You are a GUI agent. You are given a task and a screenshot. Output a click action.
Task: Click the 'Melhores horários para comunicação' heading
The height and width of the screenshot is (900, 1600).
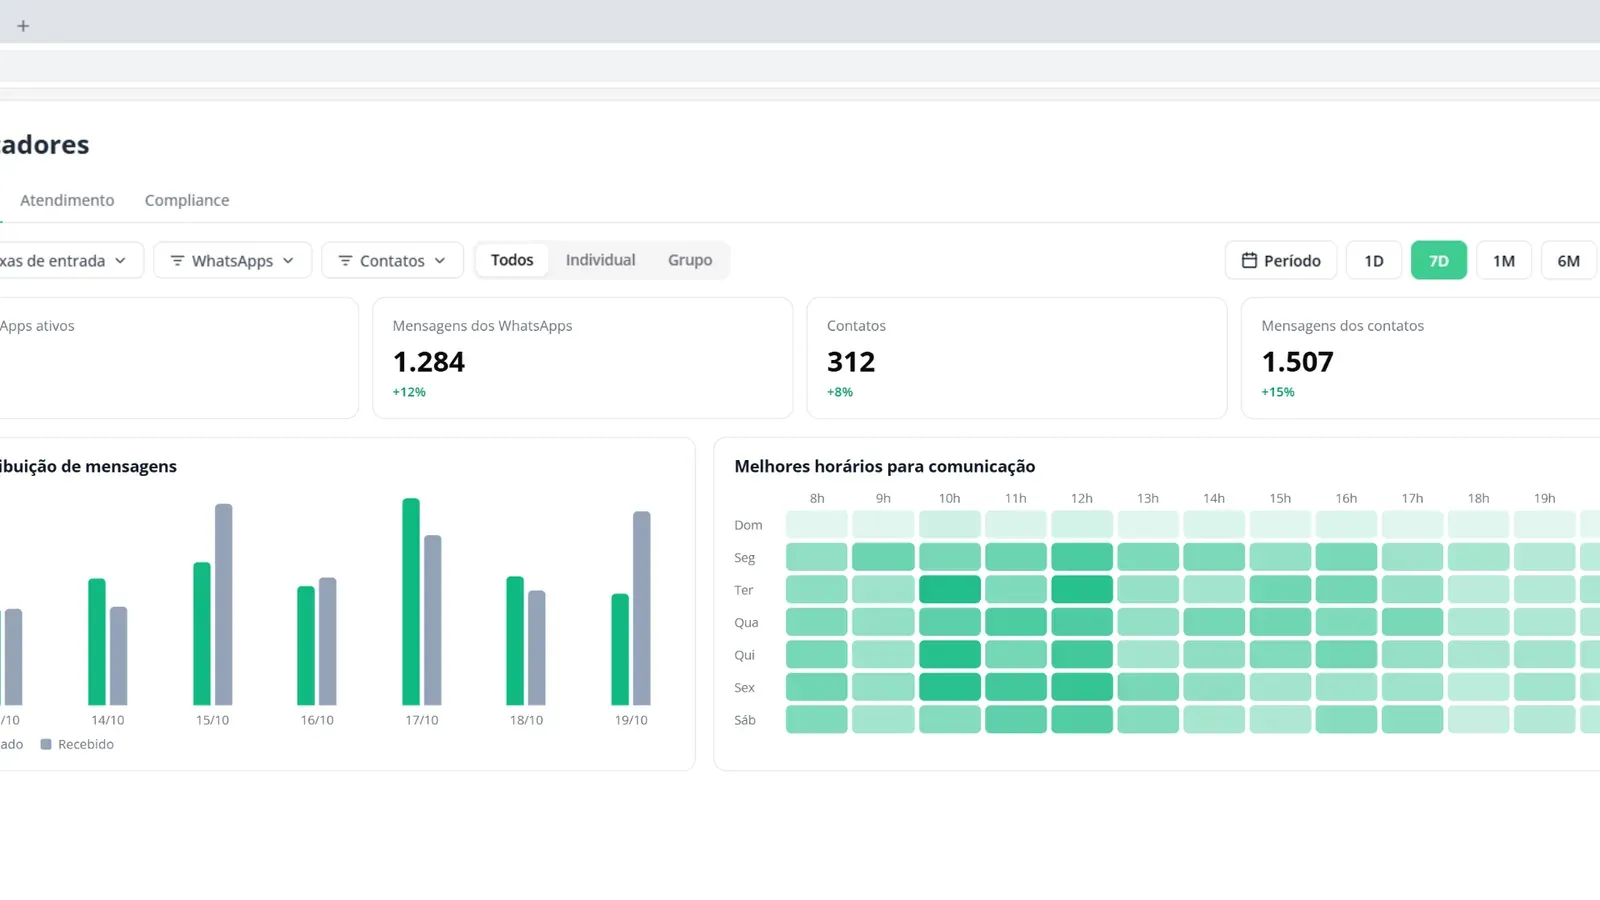click(x=885, y=466)
